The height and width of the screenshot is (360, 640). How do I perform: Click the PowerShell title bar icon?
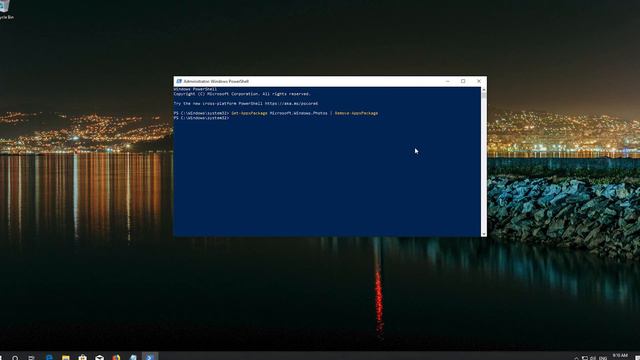179,81
